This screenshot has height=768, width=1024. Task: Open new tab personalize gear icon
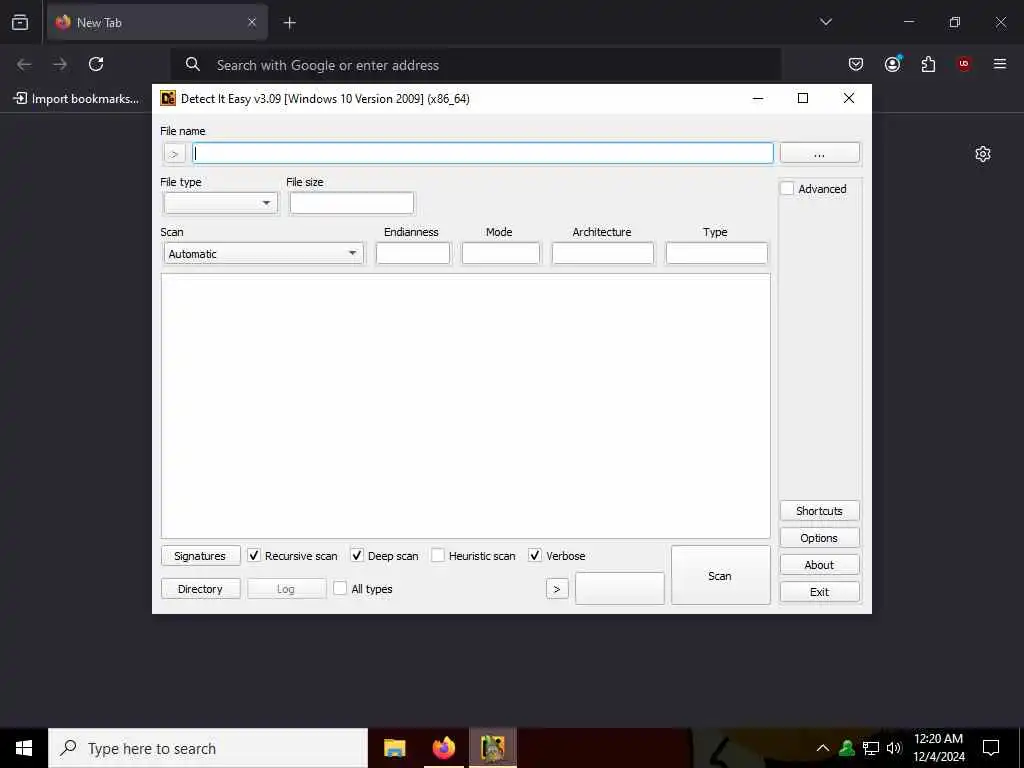click(x=983, y=154)
